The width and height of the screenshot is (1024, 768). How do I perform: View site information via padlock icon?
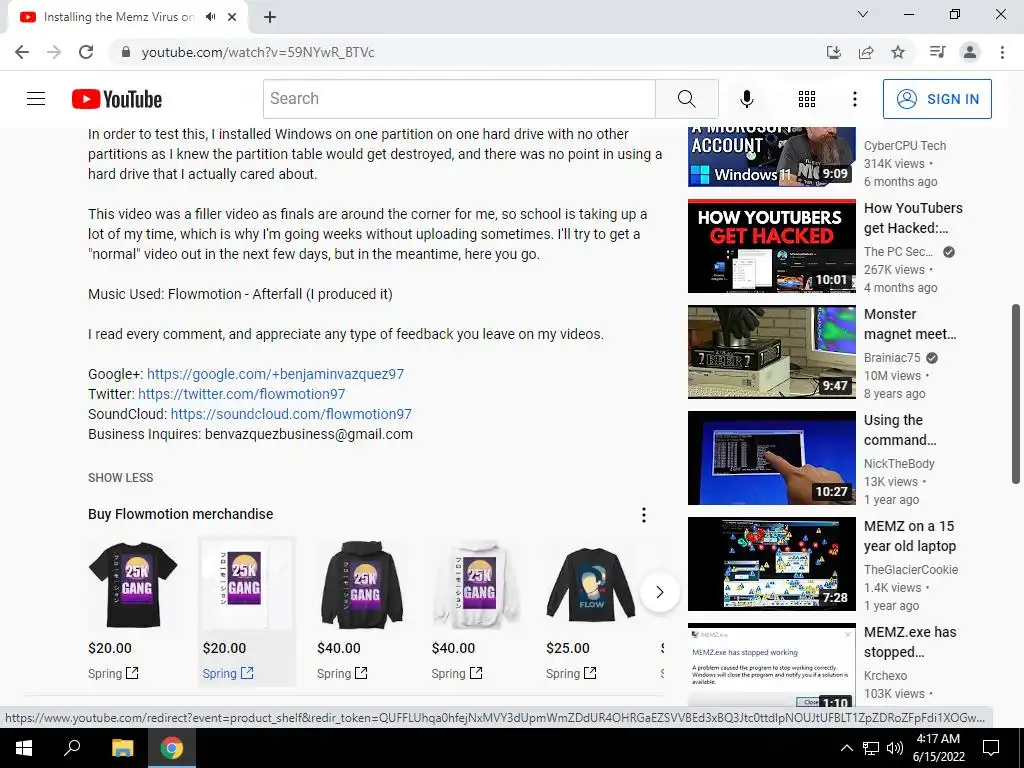coord(127,52)
